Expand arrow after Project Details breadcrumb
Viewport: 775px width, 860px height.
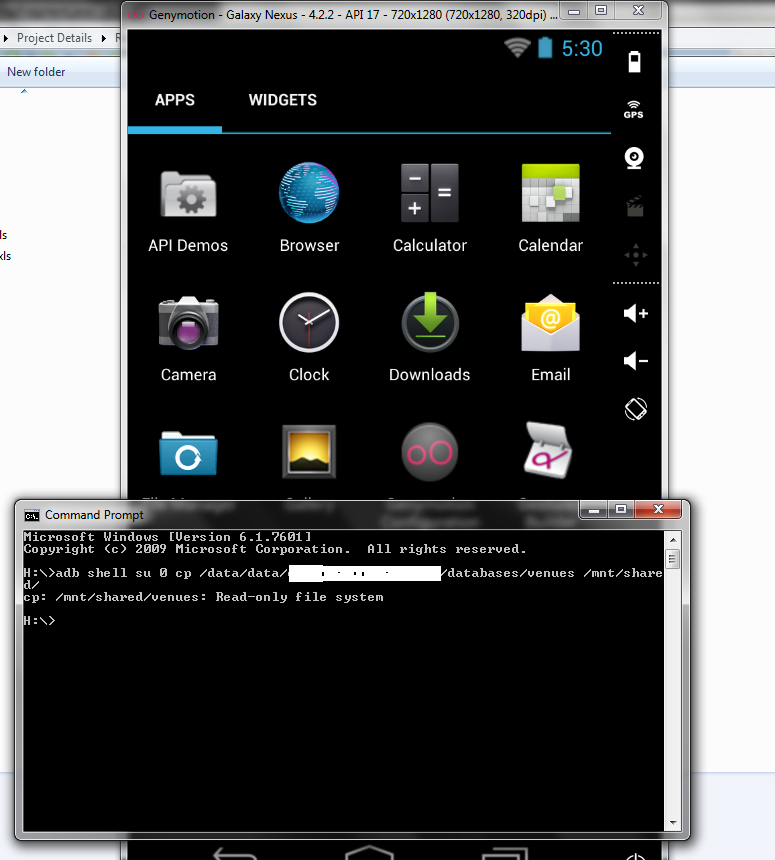(x=103, y=38)
